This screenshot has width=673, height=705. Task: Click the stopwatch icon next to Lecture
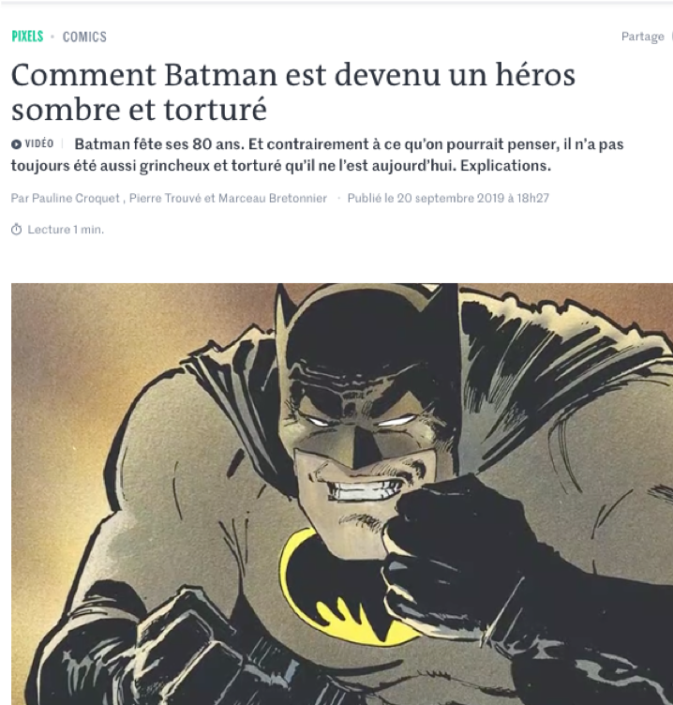16,229
